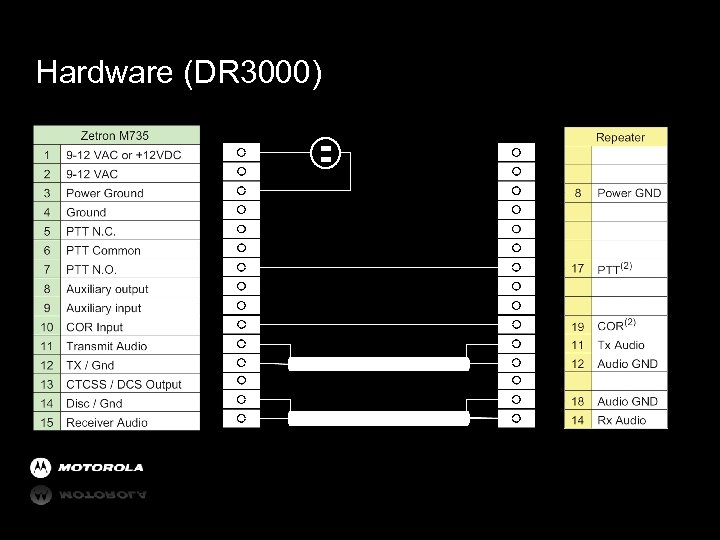Viewport: 720px width, 540px height.
Task: Click the 'Auxiliary output' row
Action: (x=117, y=288)
